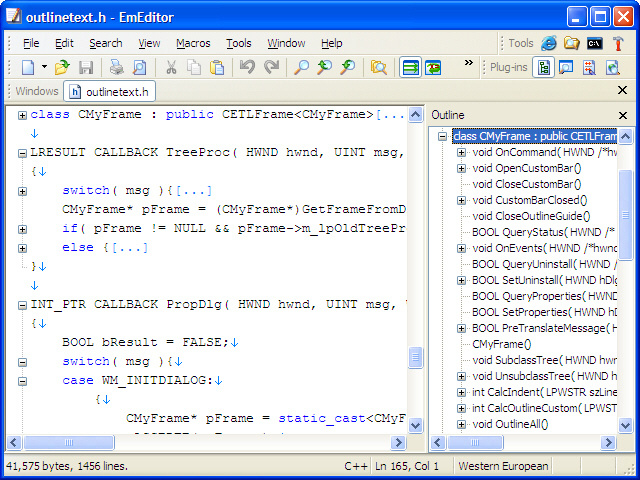
Task: Click the Open folder toolbar icon
Action: [62, 68]
